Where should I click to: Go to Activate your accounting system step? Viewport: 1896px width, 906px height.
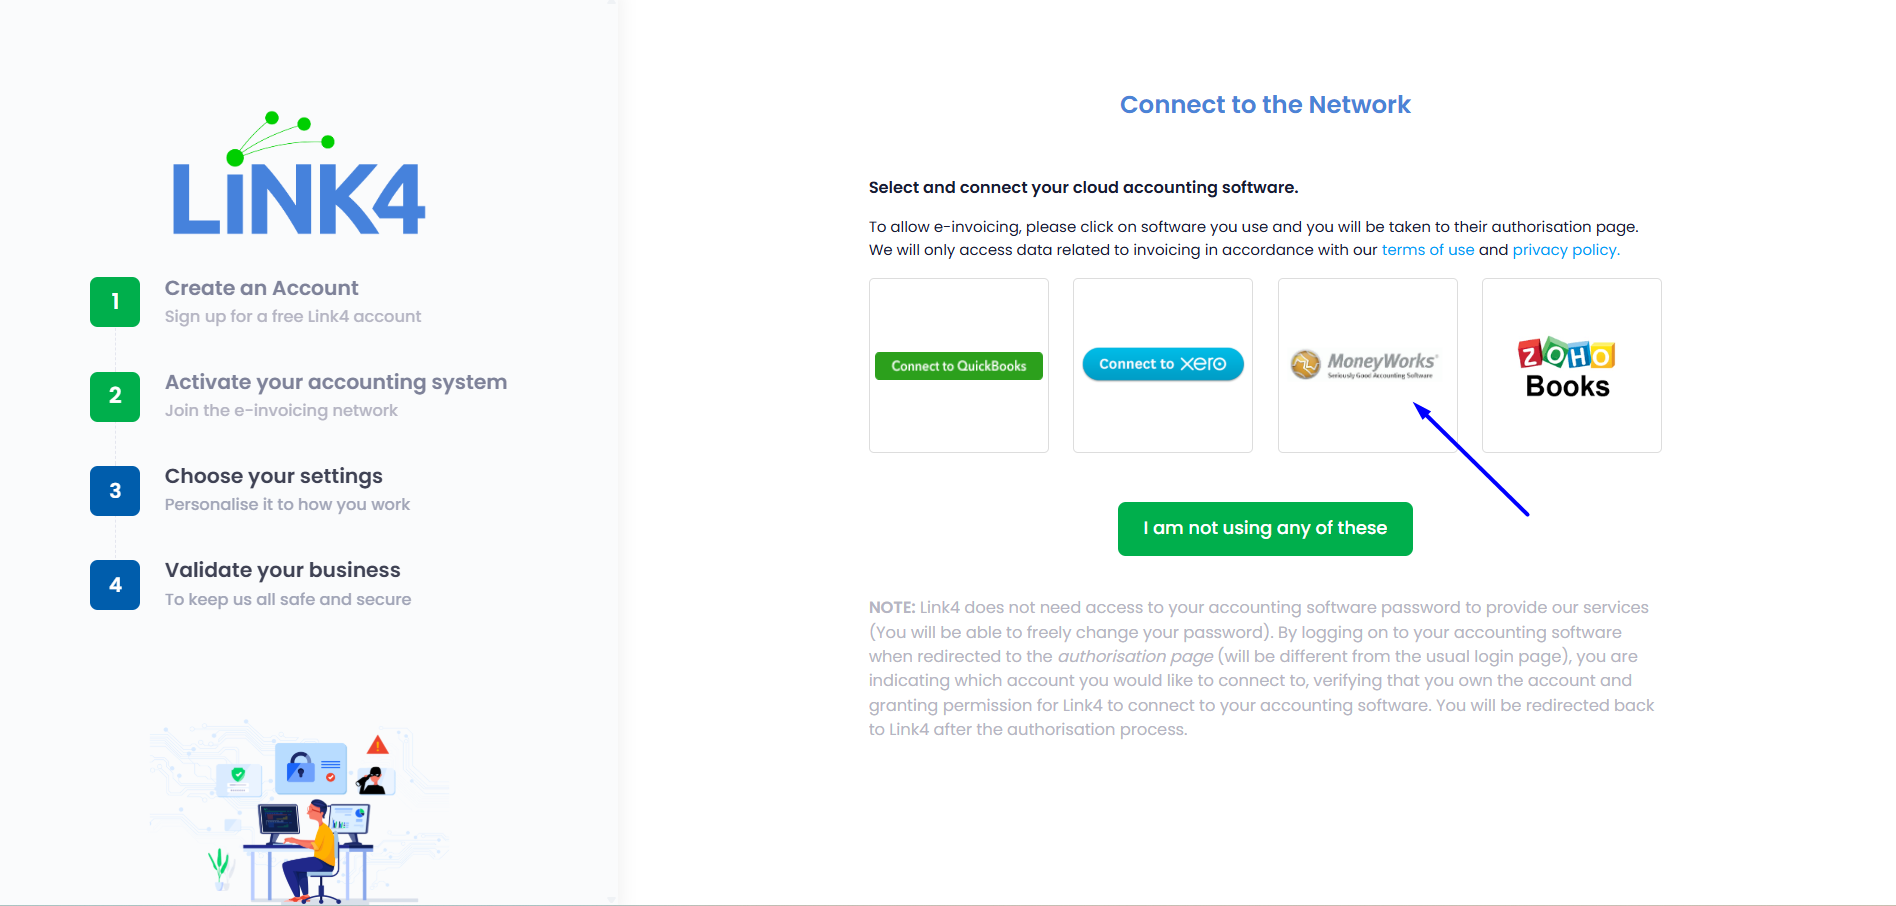(335, 382)
